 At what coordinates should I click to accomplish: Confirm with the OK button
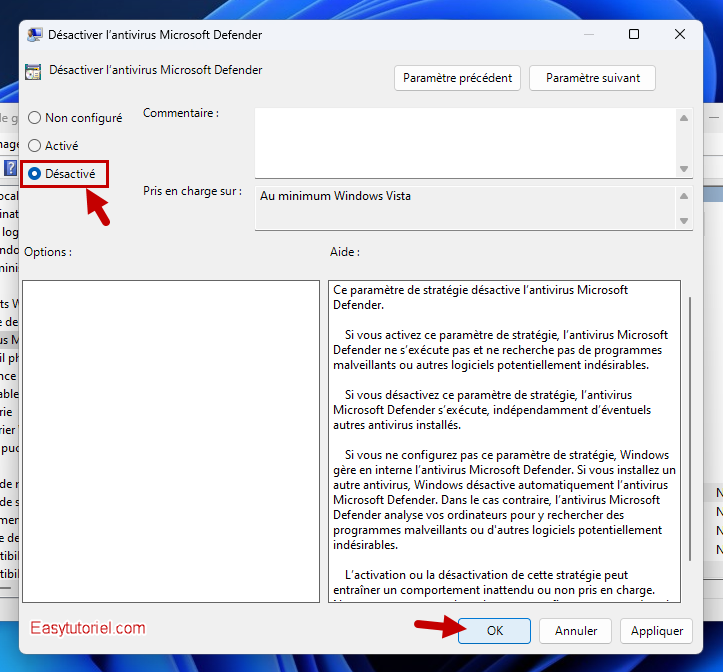coord(494,630)
